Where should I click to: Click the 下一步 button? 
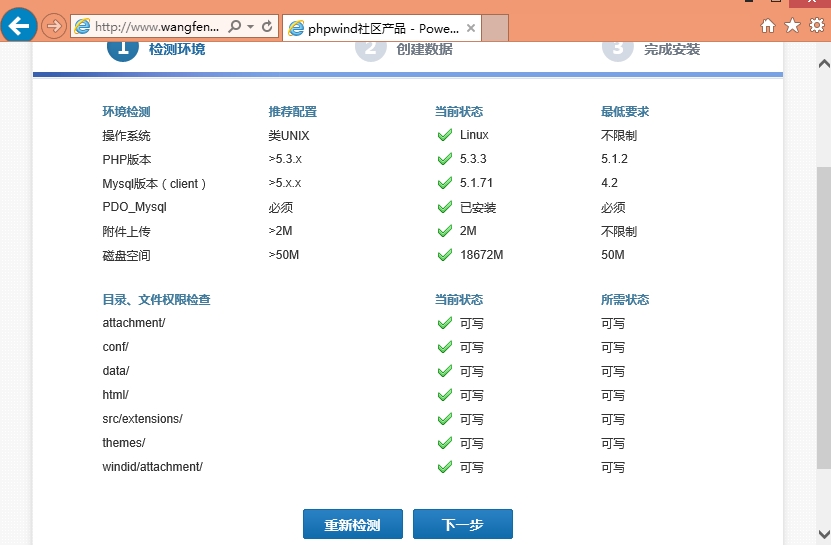point(463,524)
